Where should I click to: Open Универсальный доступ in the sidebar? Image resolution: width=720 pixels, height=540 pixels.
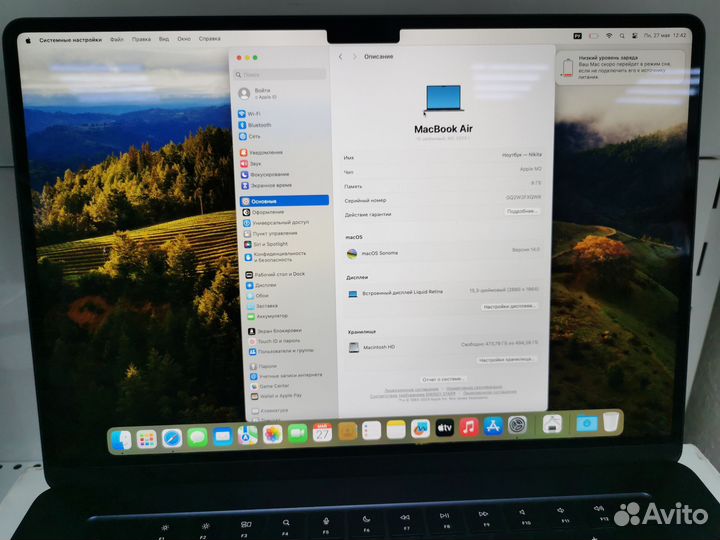[276, 223]
